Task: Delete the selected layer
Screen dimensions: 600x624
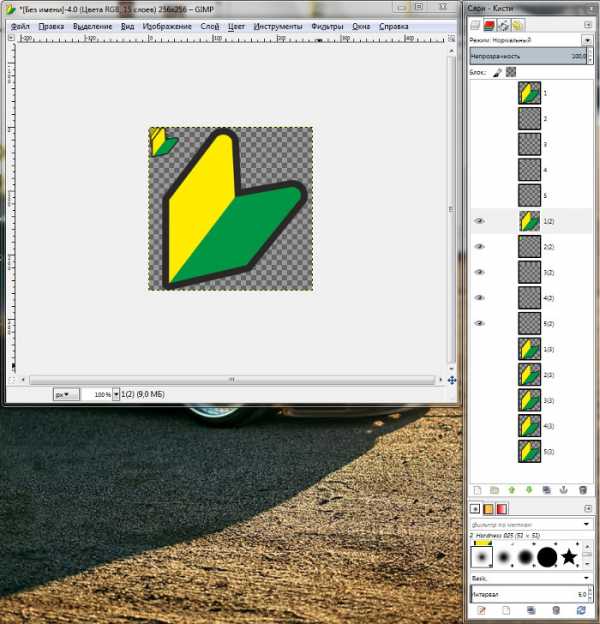Action: [582, 490]
